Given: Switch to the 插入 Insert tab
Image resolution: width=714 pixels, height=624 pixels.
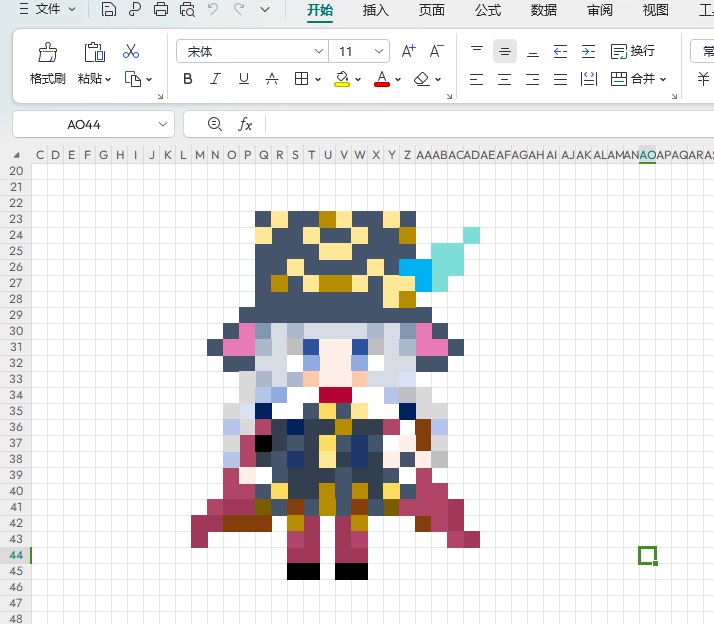Looking at the screenshot, I should tap(376, 10).
